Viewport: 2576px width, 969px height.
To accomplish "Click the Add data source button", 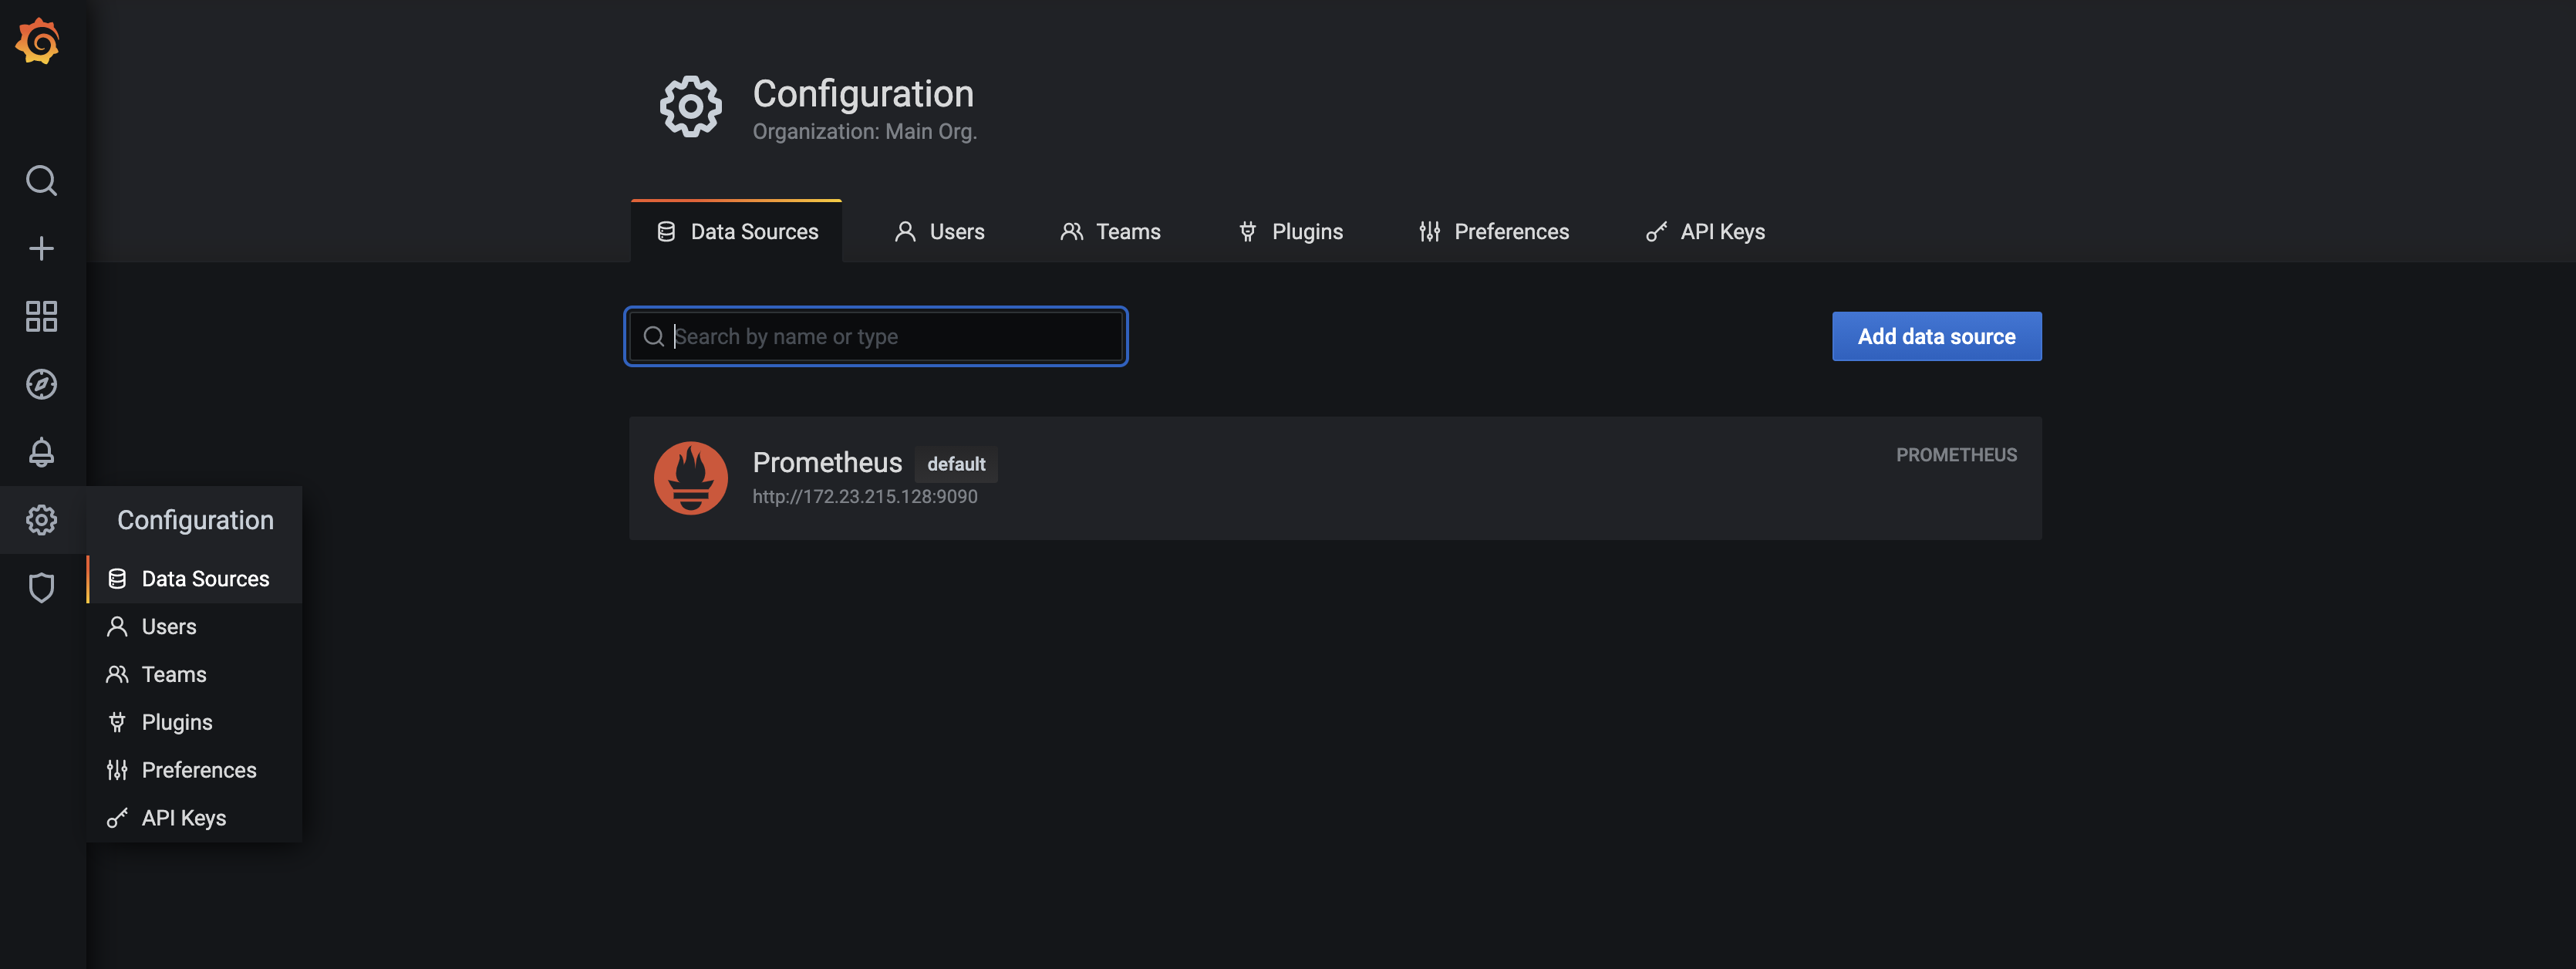I will click(1936, 337).
